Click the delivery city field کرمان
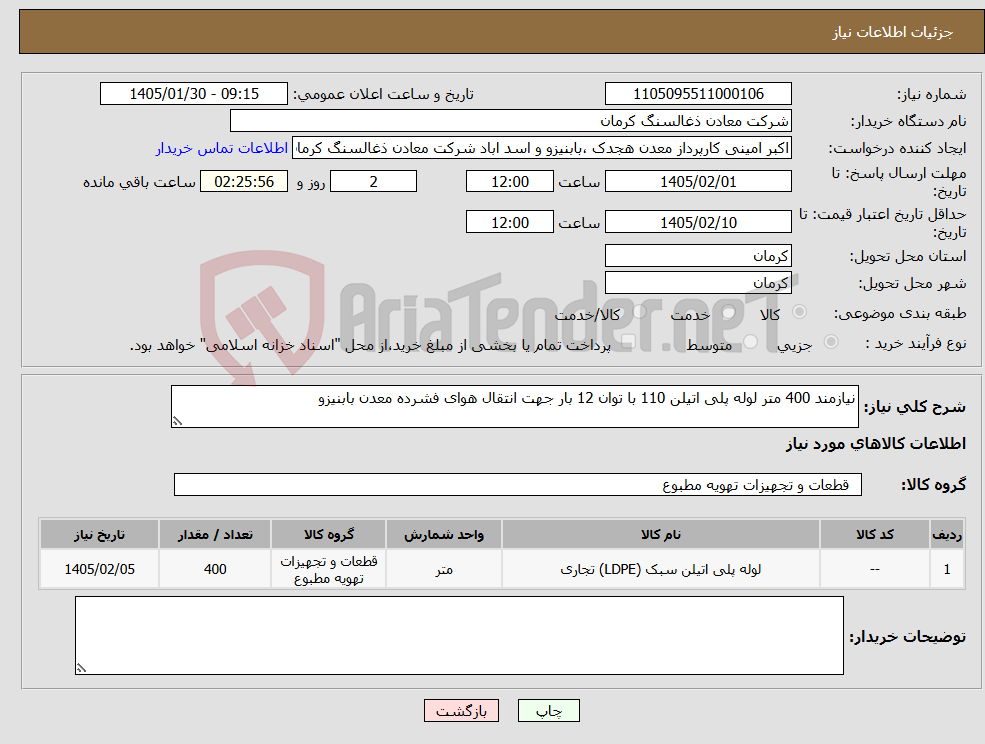 pos(698,283)
